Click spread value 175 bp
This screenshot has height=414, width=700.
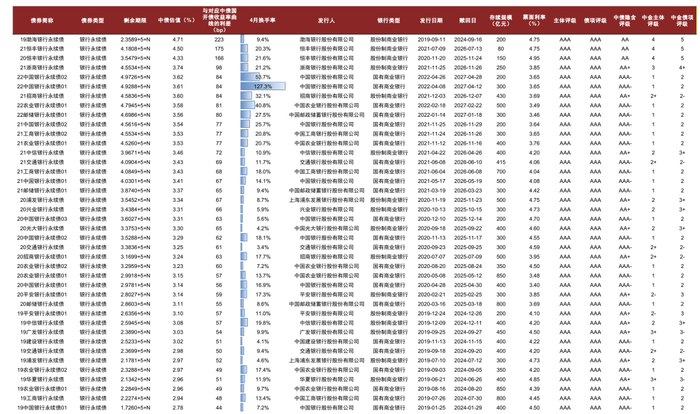coord(219,49)
